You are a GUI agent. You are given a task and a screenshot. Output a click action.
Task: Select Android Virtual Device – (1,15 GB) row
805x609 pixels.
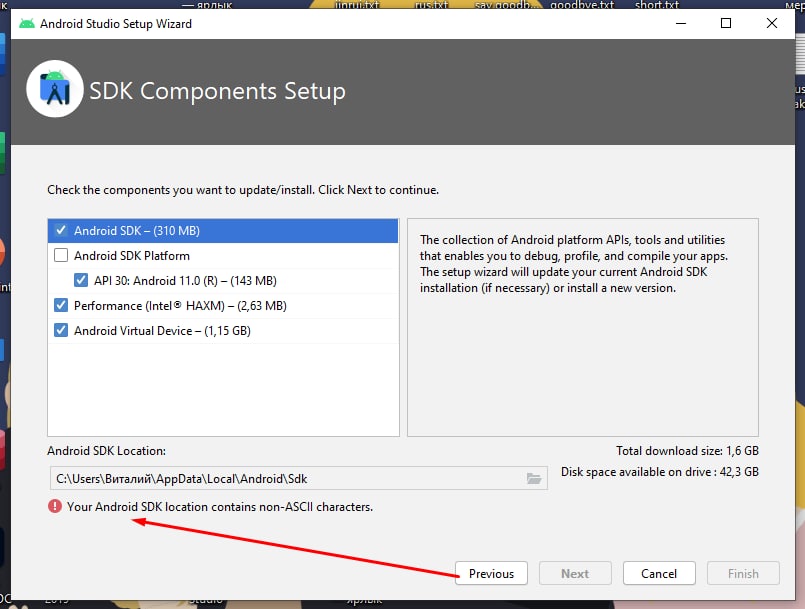click(223, 331)
